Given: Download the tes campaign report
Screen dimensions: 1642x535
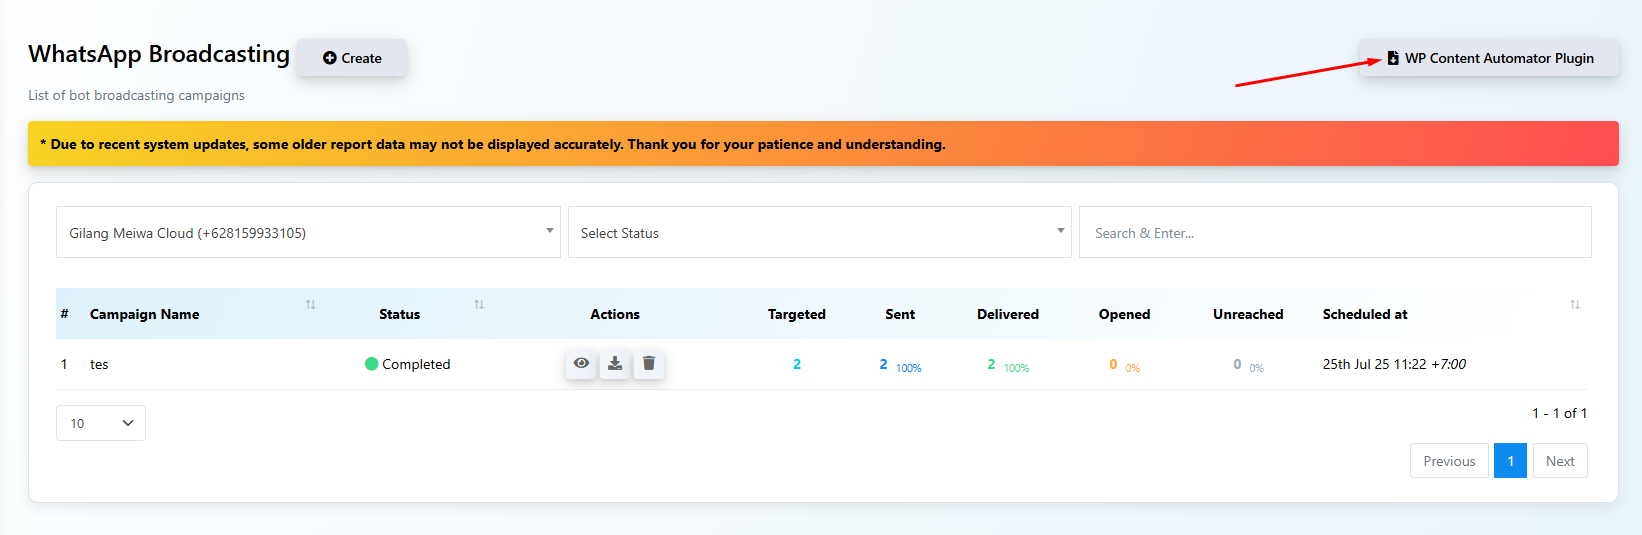Looking at the screenshot, I should pos(615,364).
